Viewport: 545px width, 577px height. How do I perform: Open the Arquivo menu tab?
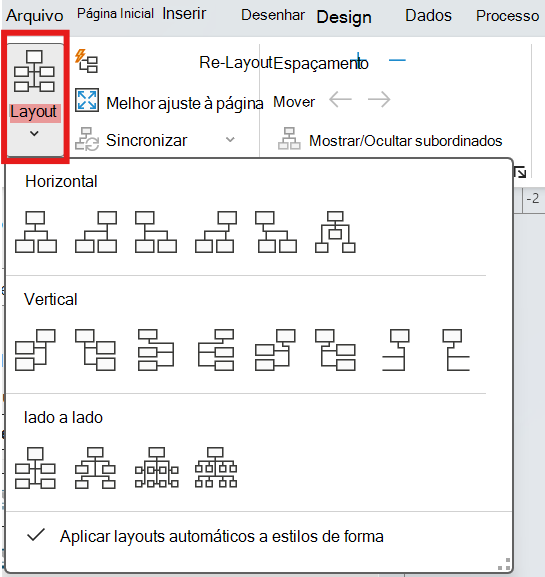(35, 16)
